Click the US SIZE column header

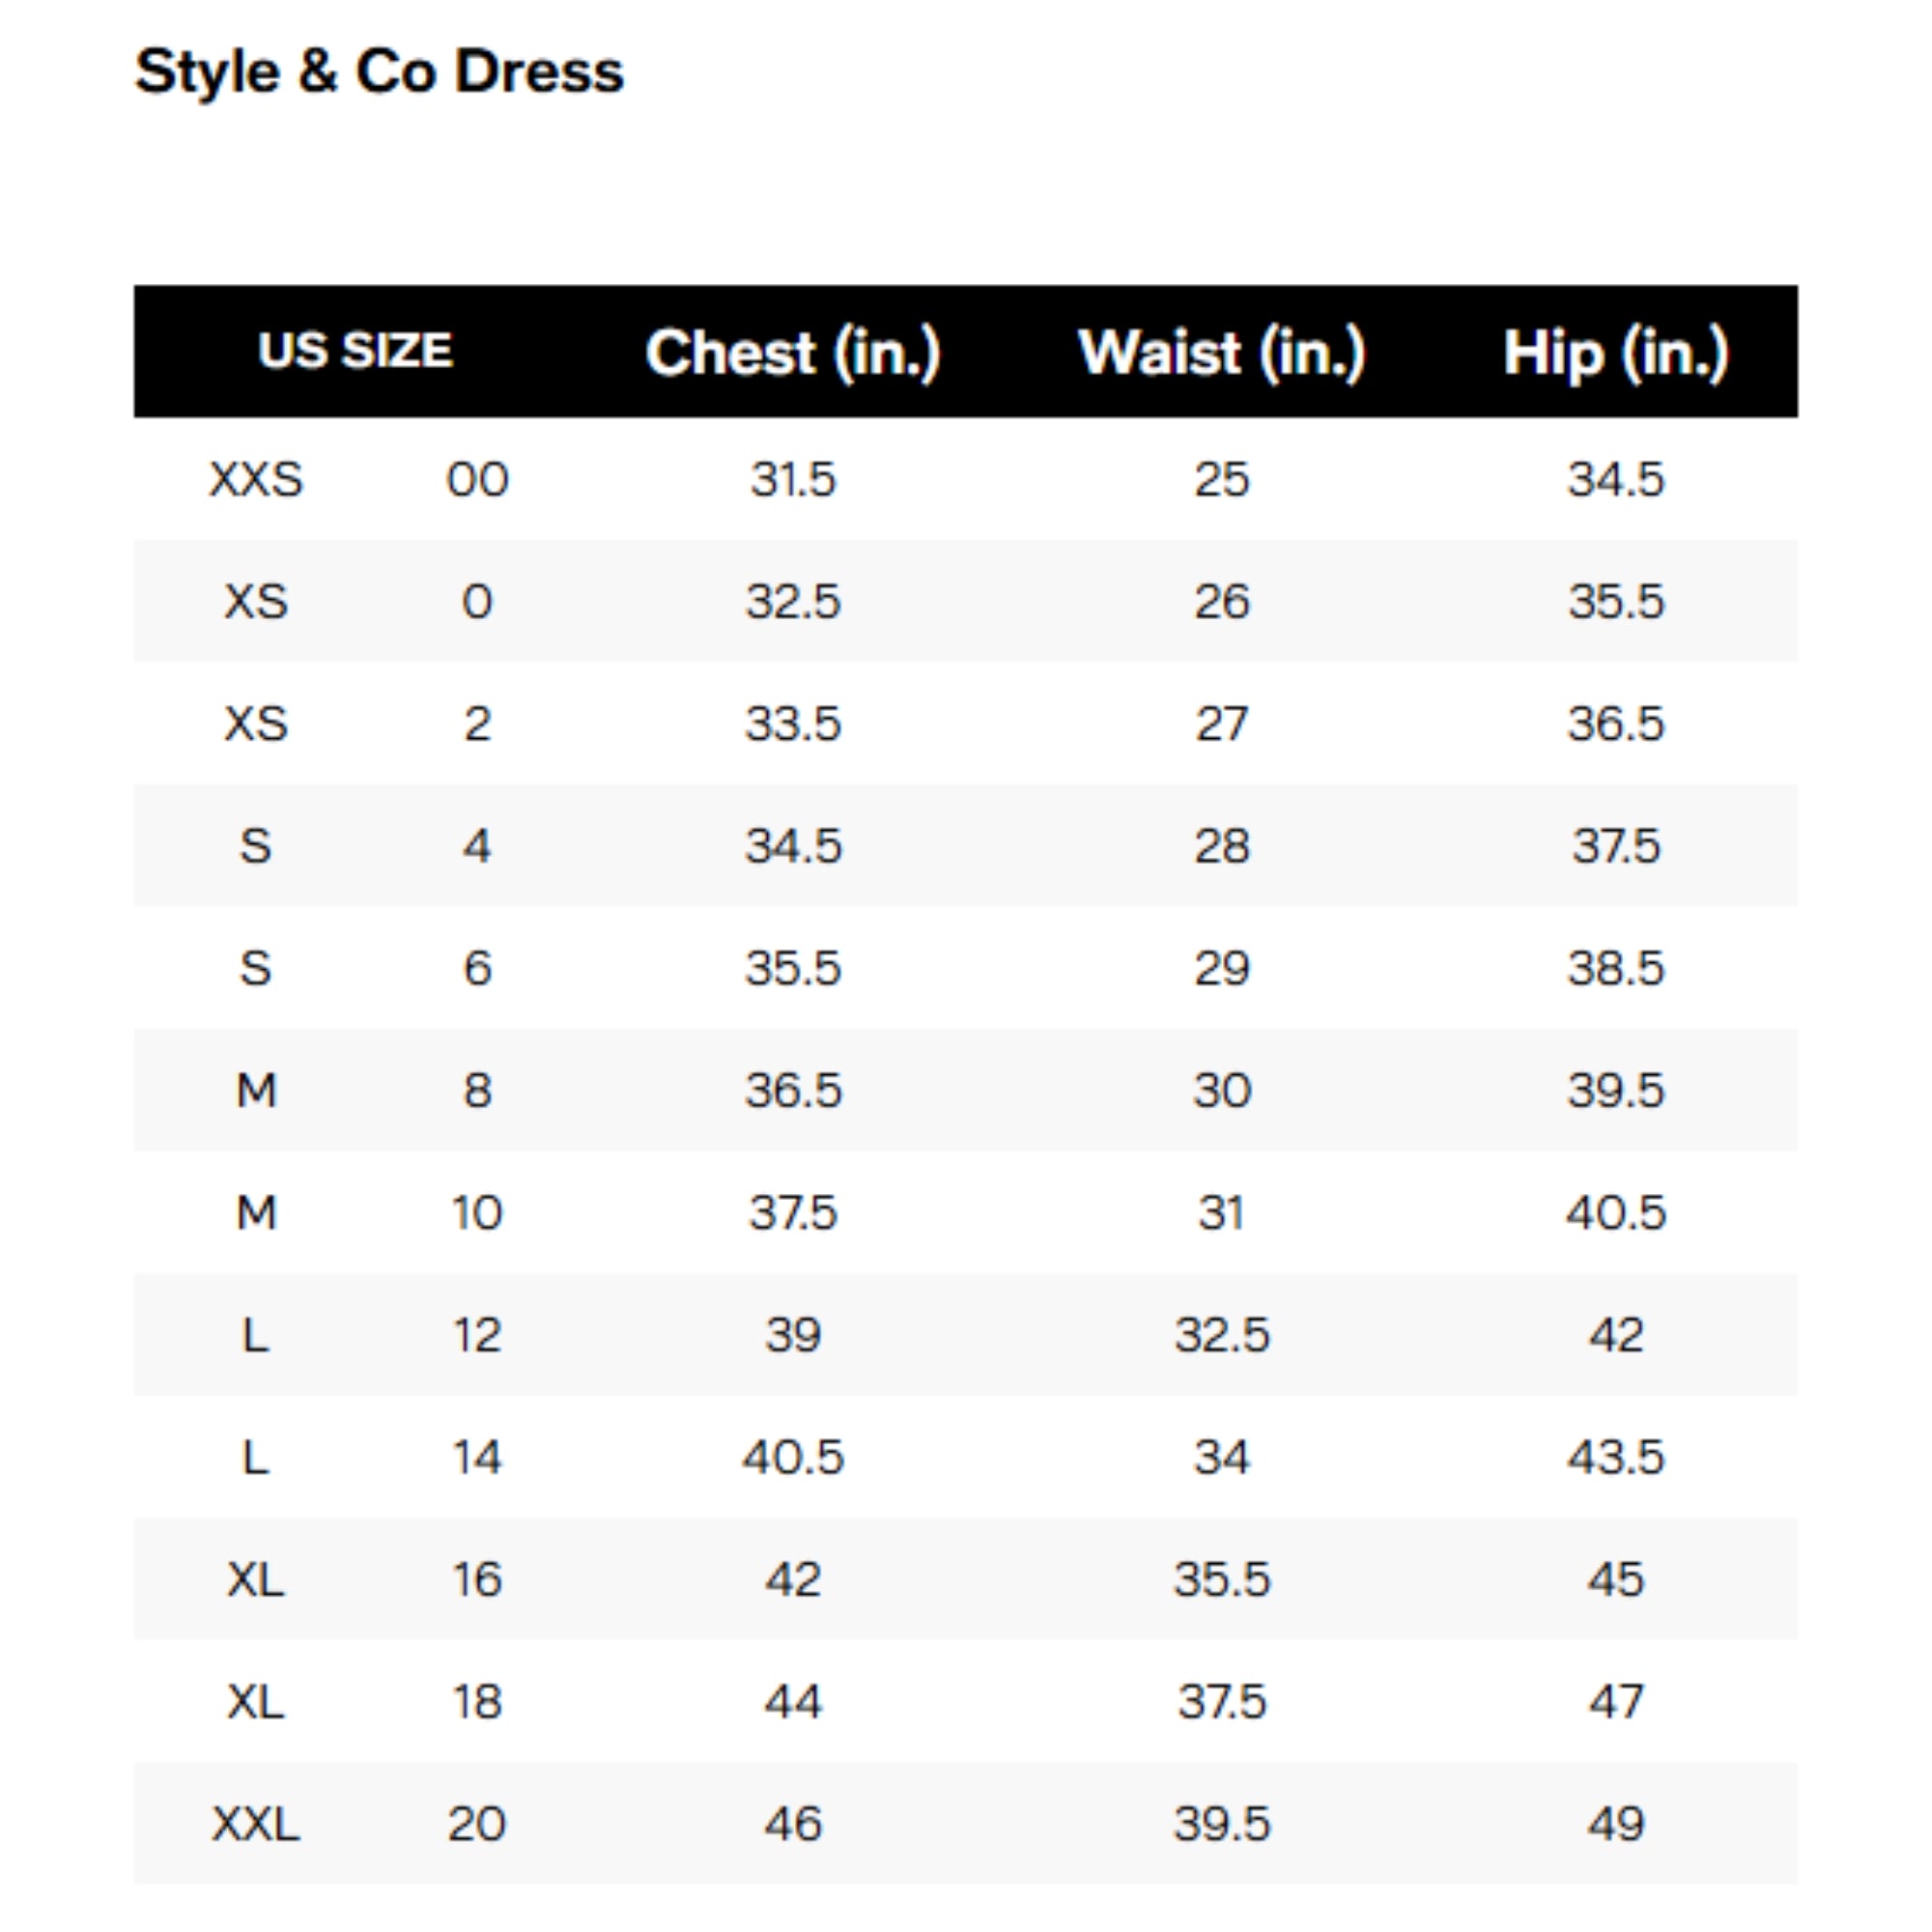click(355, 351)
